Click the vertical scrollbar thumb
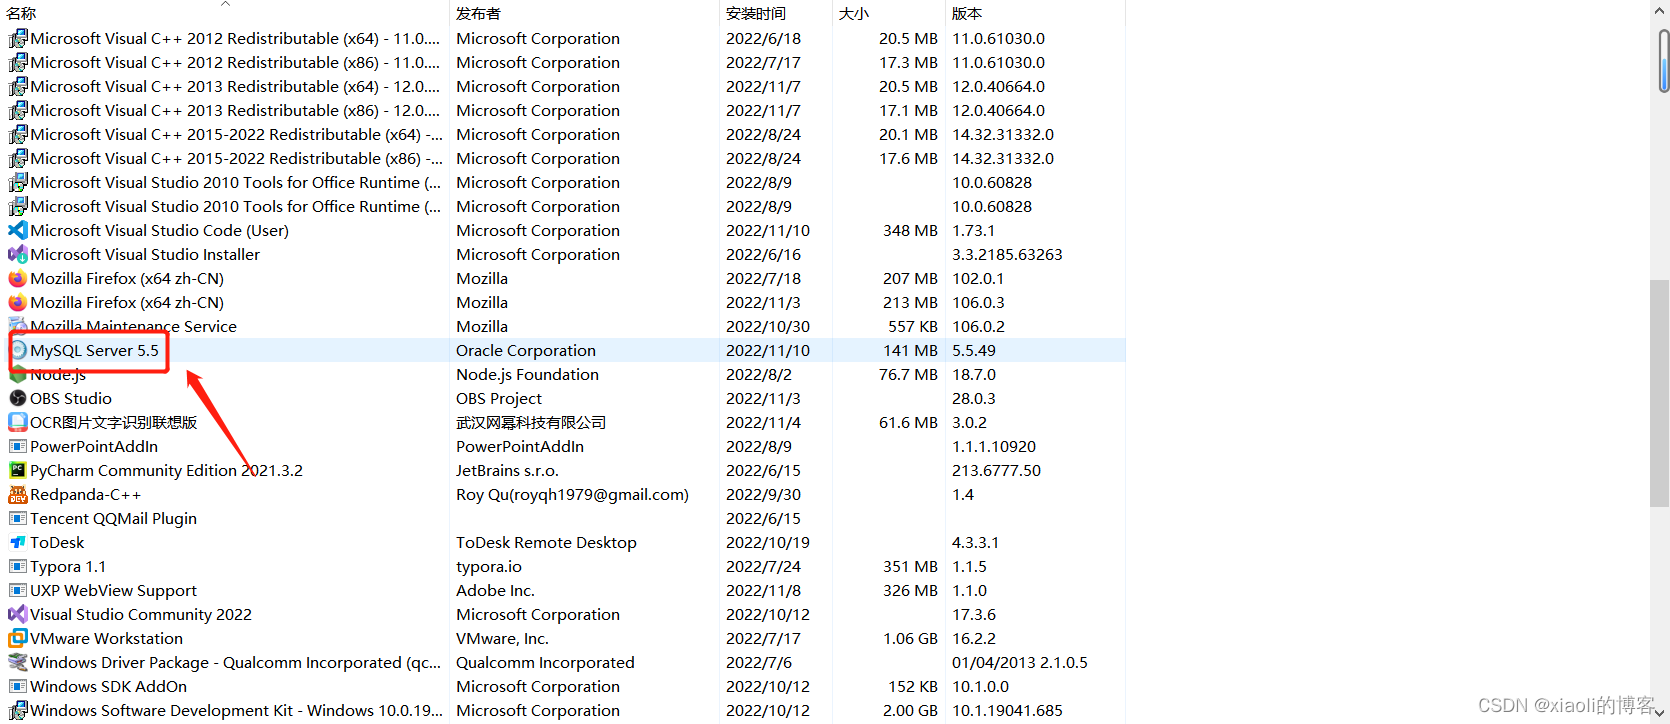 pyautogui.click(x=1661, y=394)
